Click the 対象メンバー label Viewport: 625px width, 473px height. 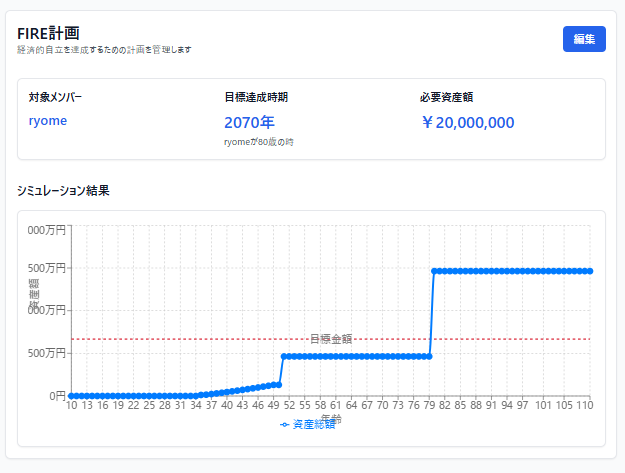pyautogui.click(x=55, y=97)
